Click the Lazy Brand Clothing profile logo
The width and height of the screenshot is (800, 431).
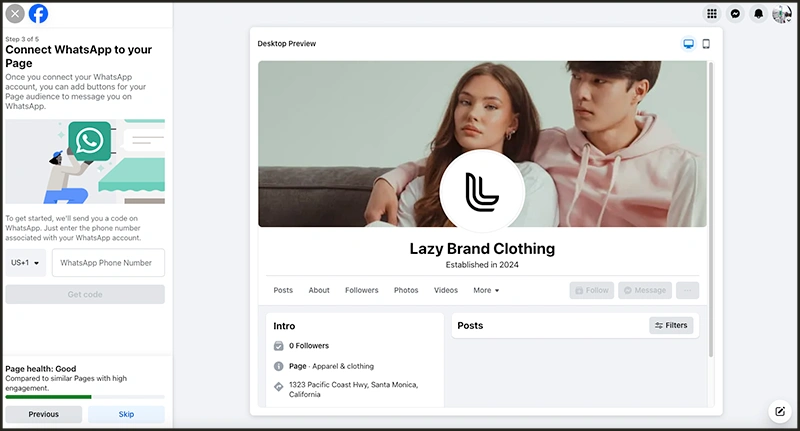(x=482, y=192)
